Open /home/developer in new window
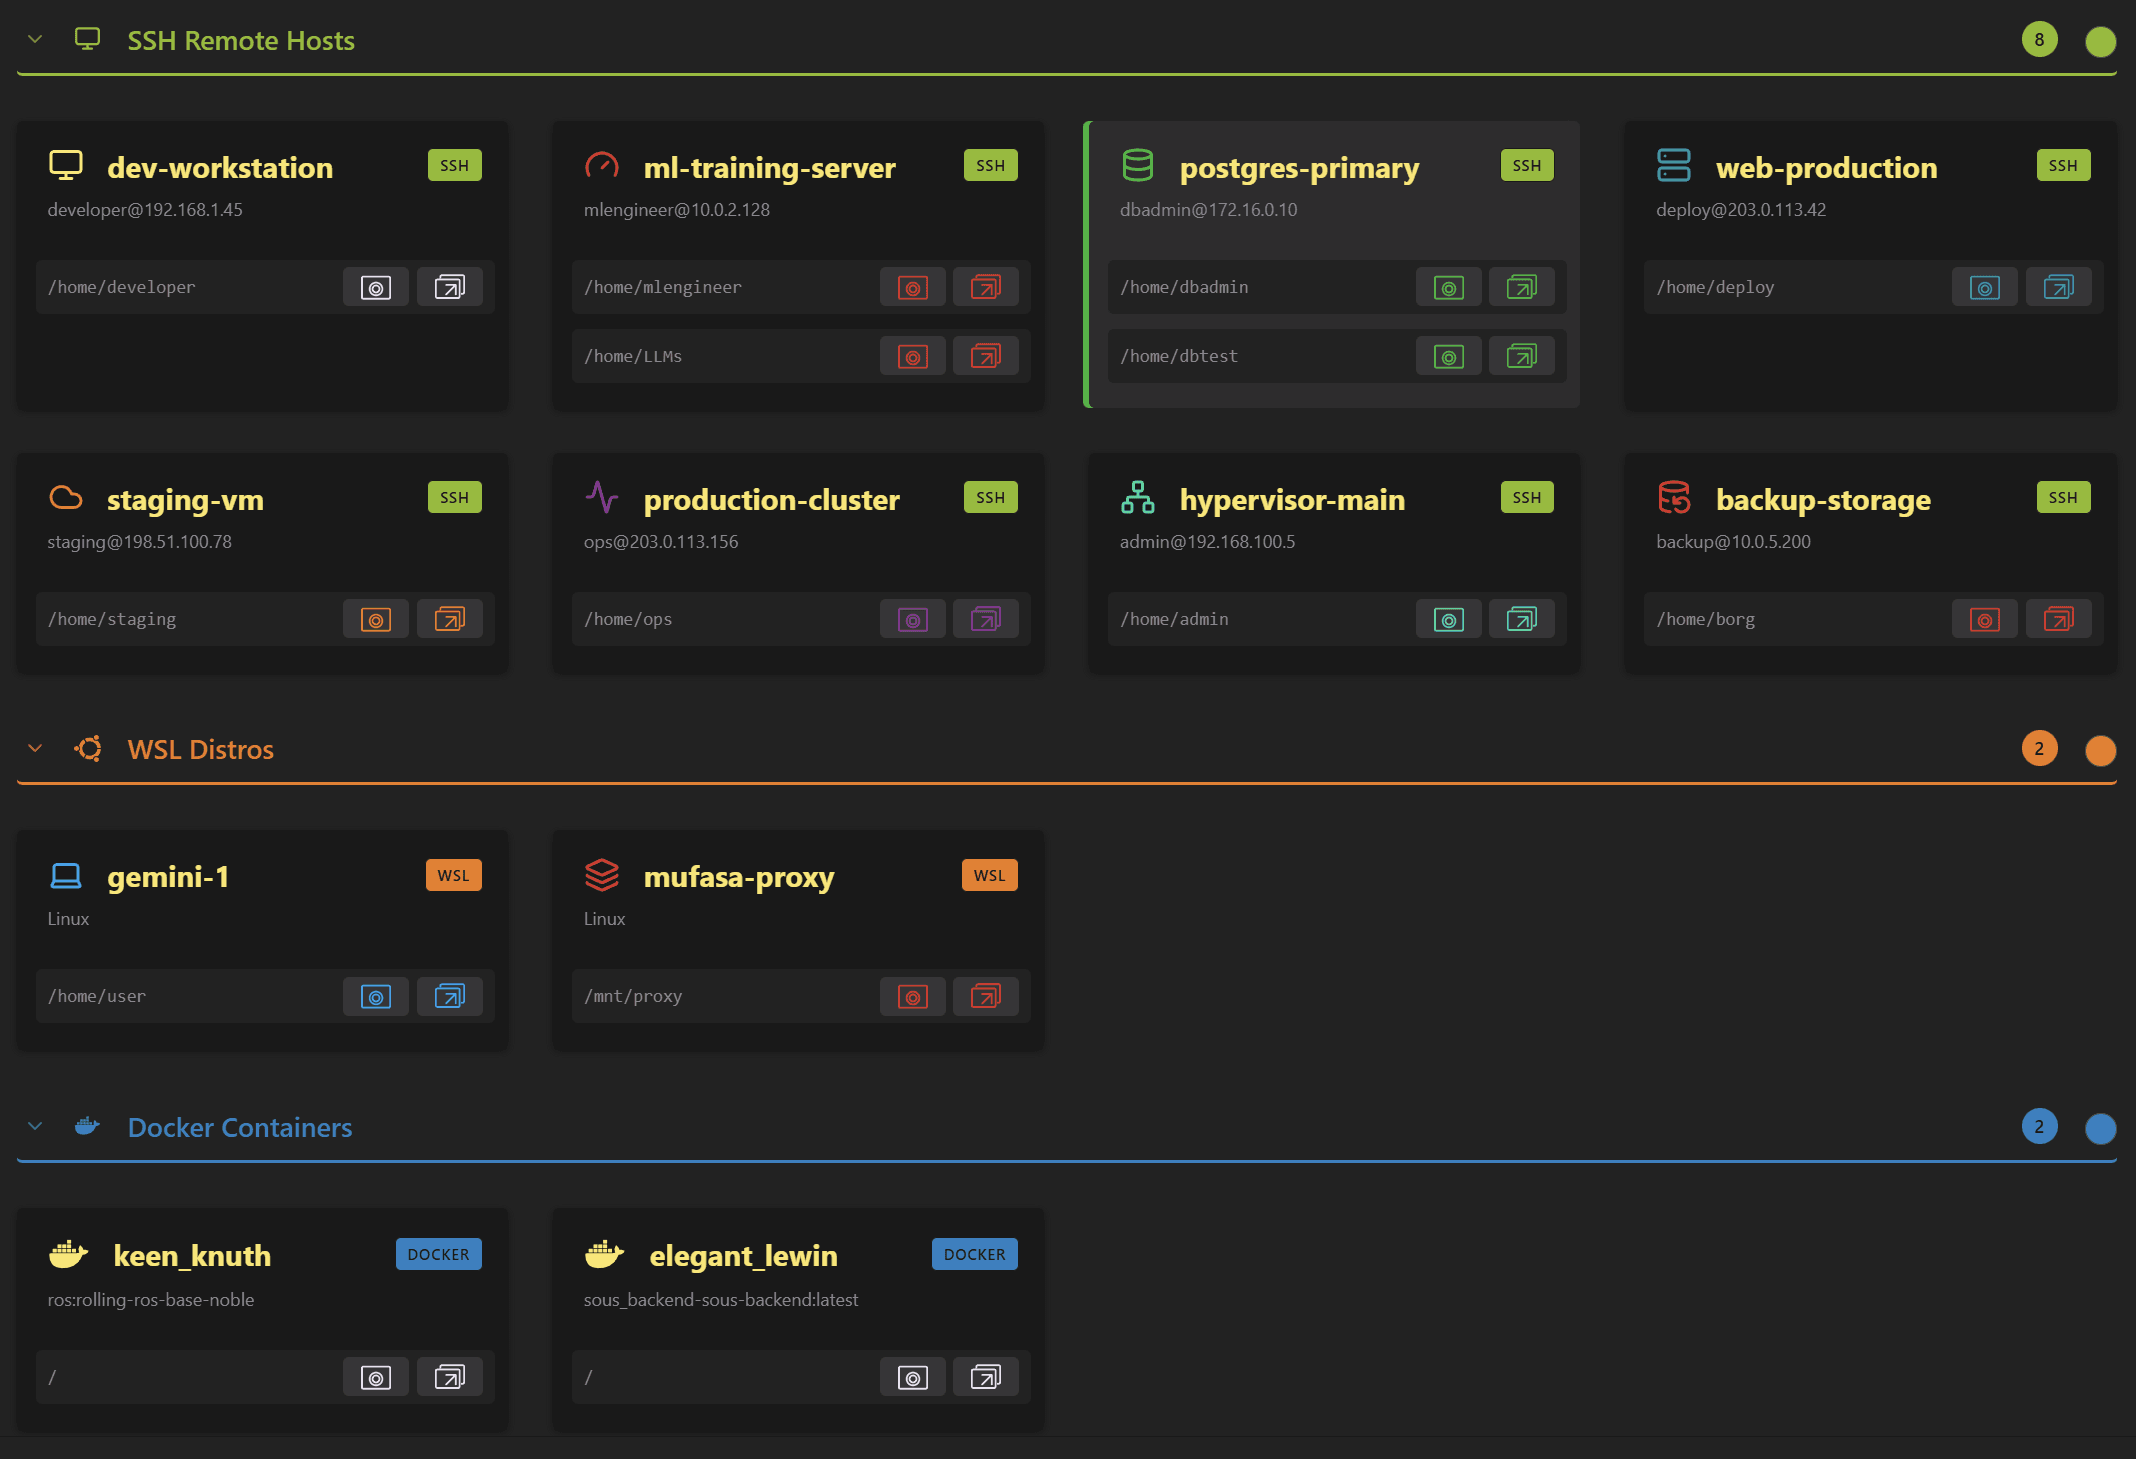 tap(450, 288)
